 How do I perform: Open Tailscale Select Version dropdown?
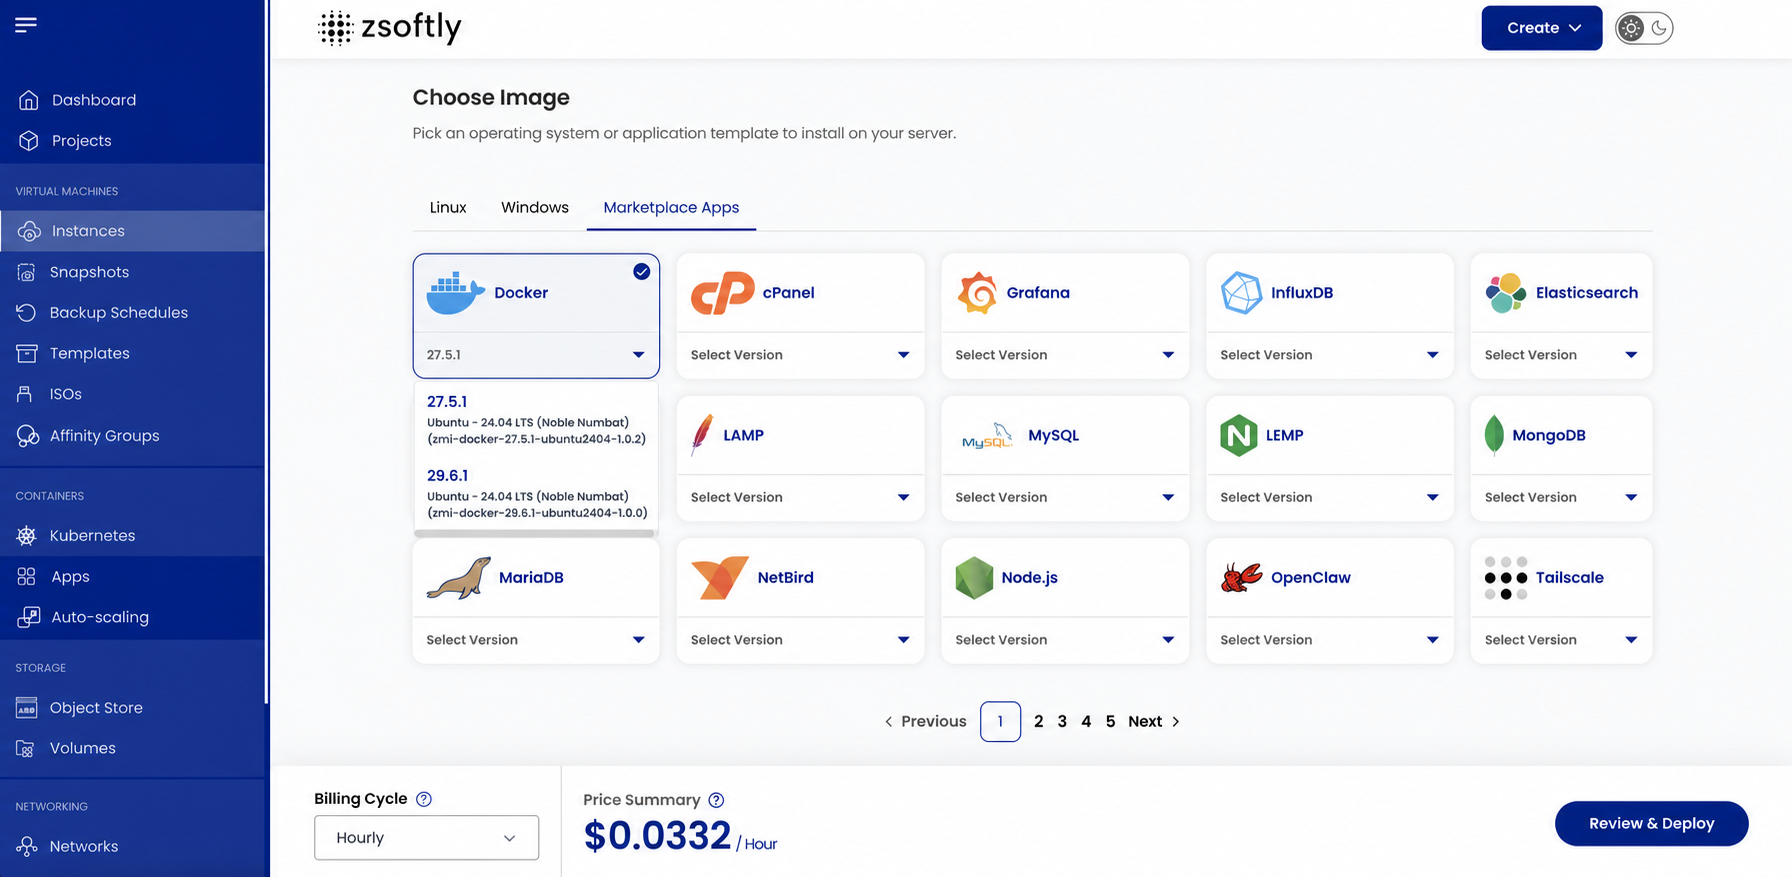tap(1561, 640)
